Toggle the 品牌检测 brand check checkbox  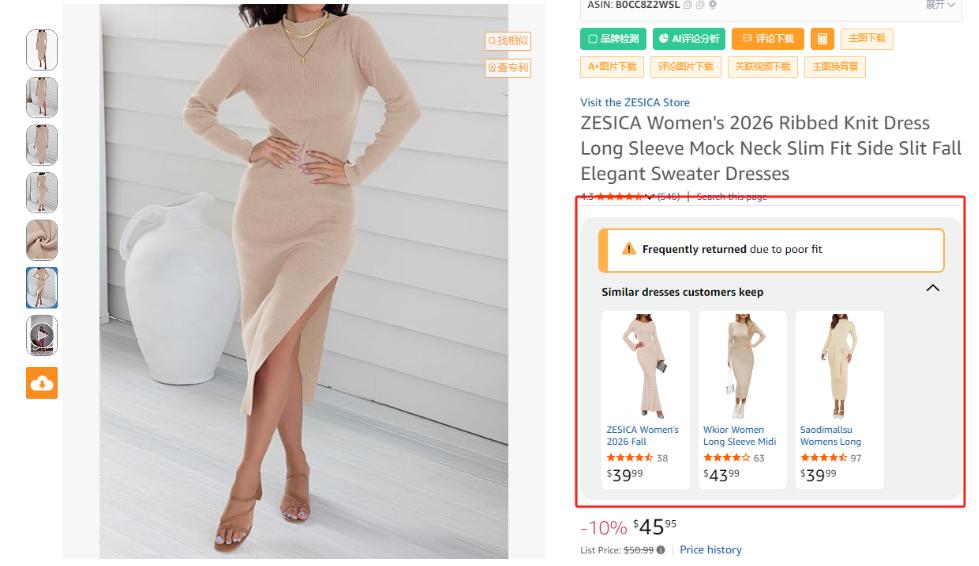(593, 39)
